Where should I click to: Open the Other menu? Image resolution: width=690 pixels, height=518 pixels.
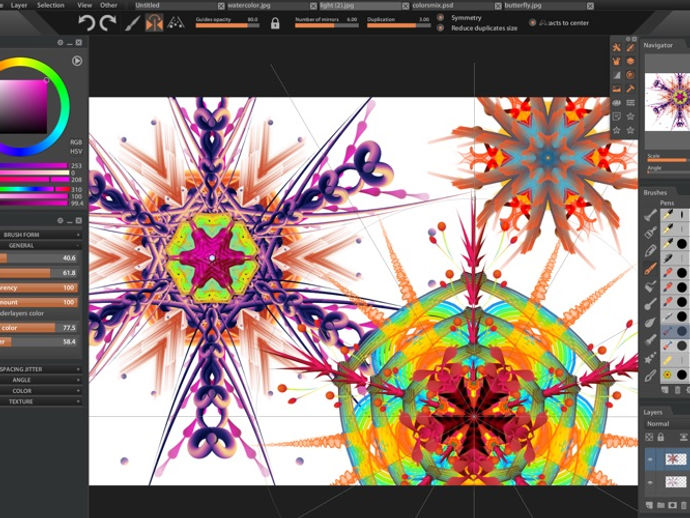[108, 5]
